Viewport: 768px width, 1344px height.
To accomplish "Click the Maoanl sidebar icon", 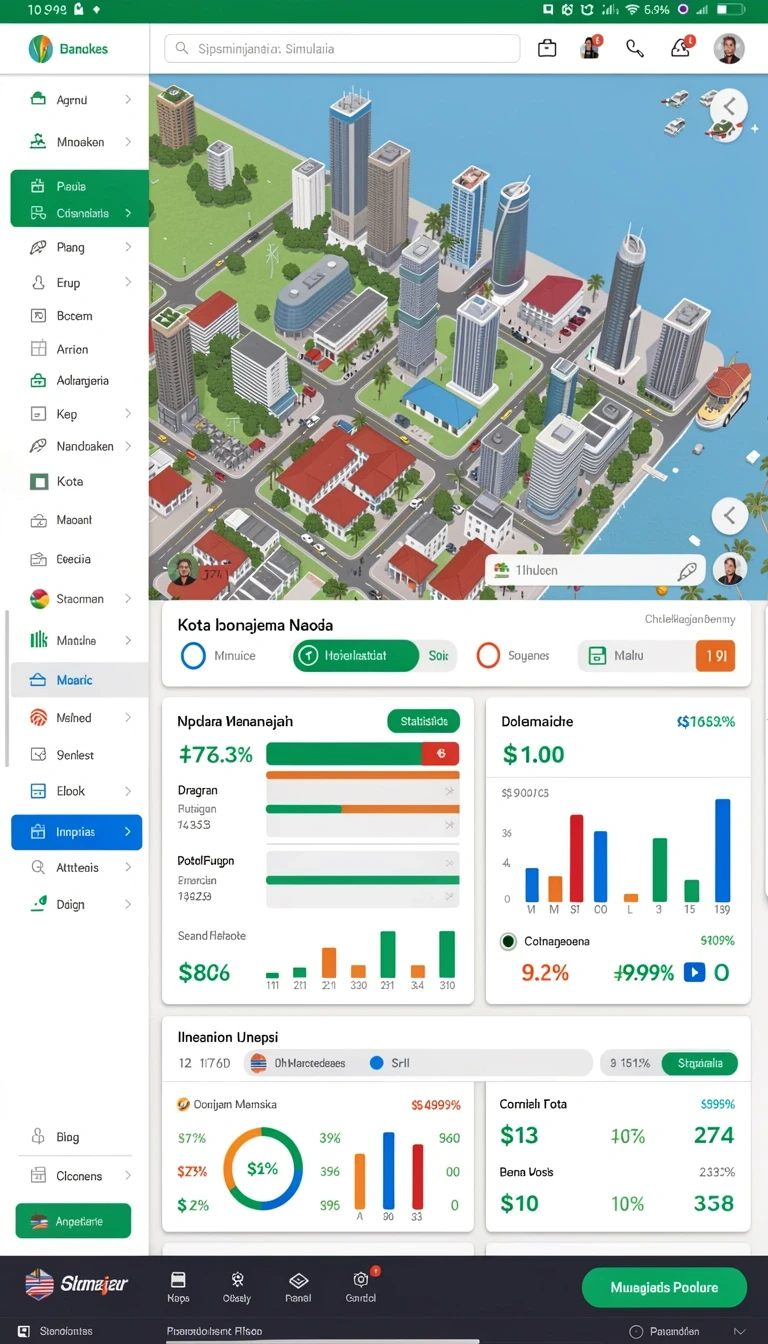I will coord(38,520).
